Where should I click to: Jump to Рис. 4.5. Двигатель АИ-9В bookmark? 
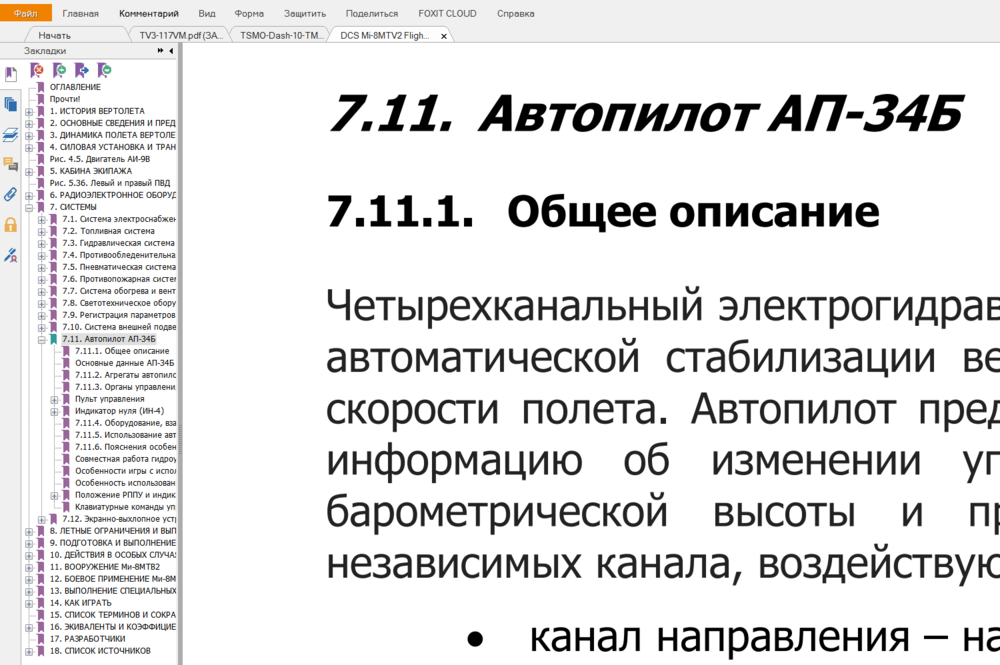coord(100,159)
